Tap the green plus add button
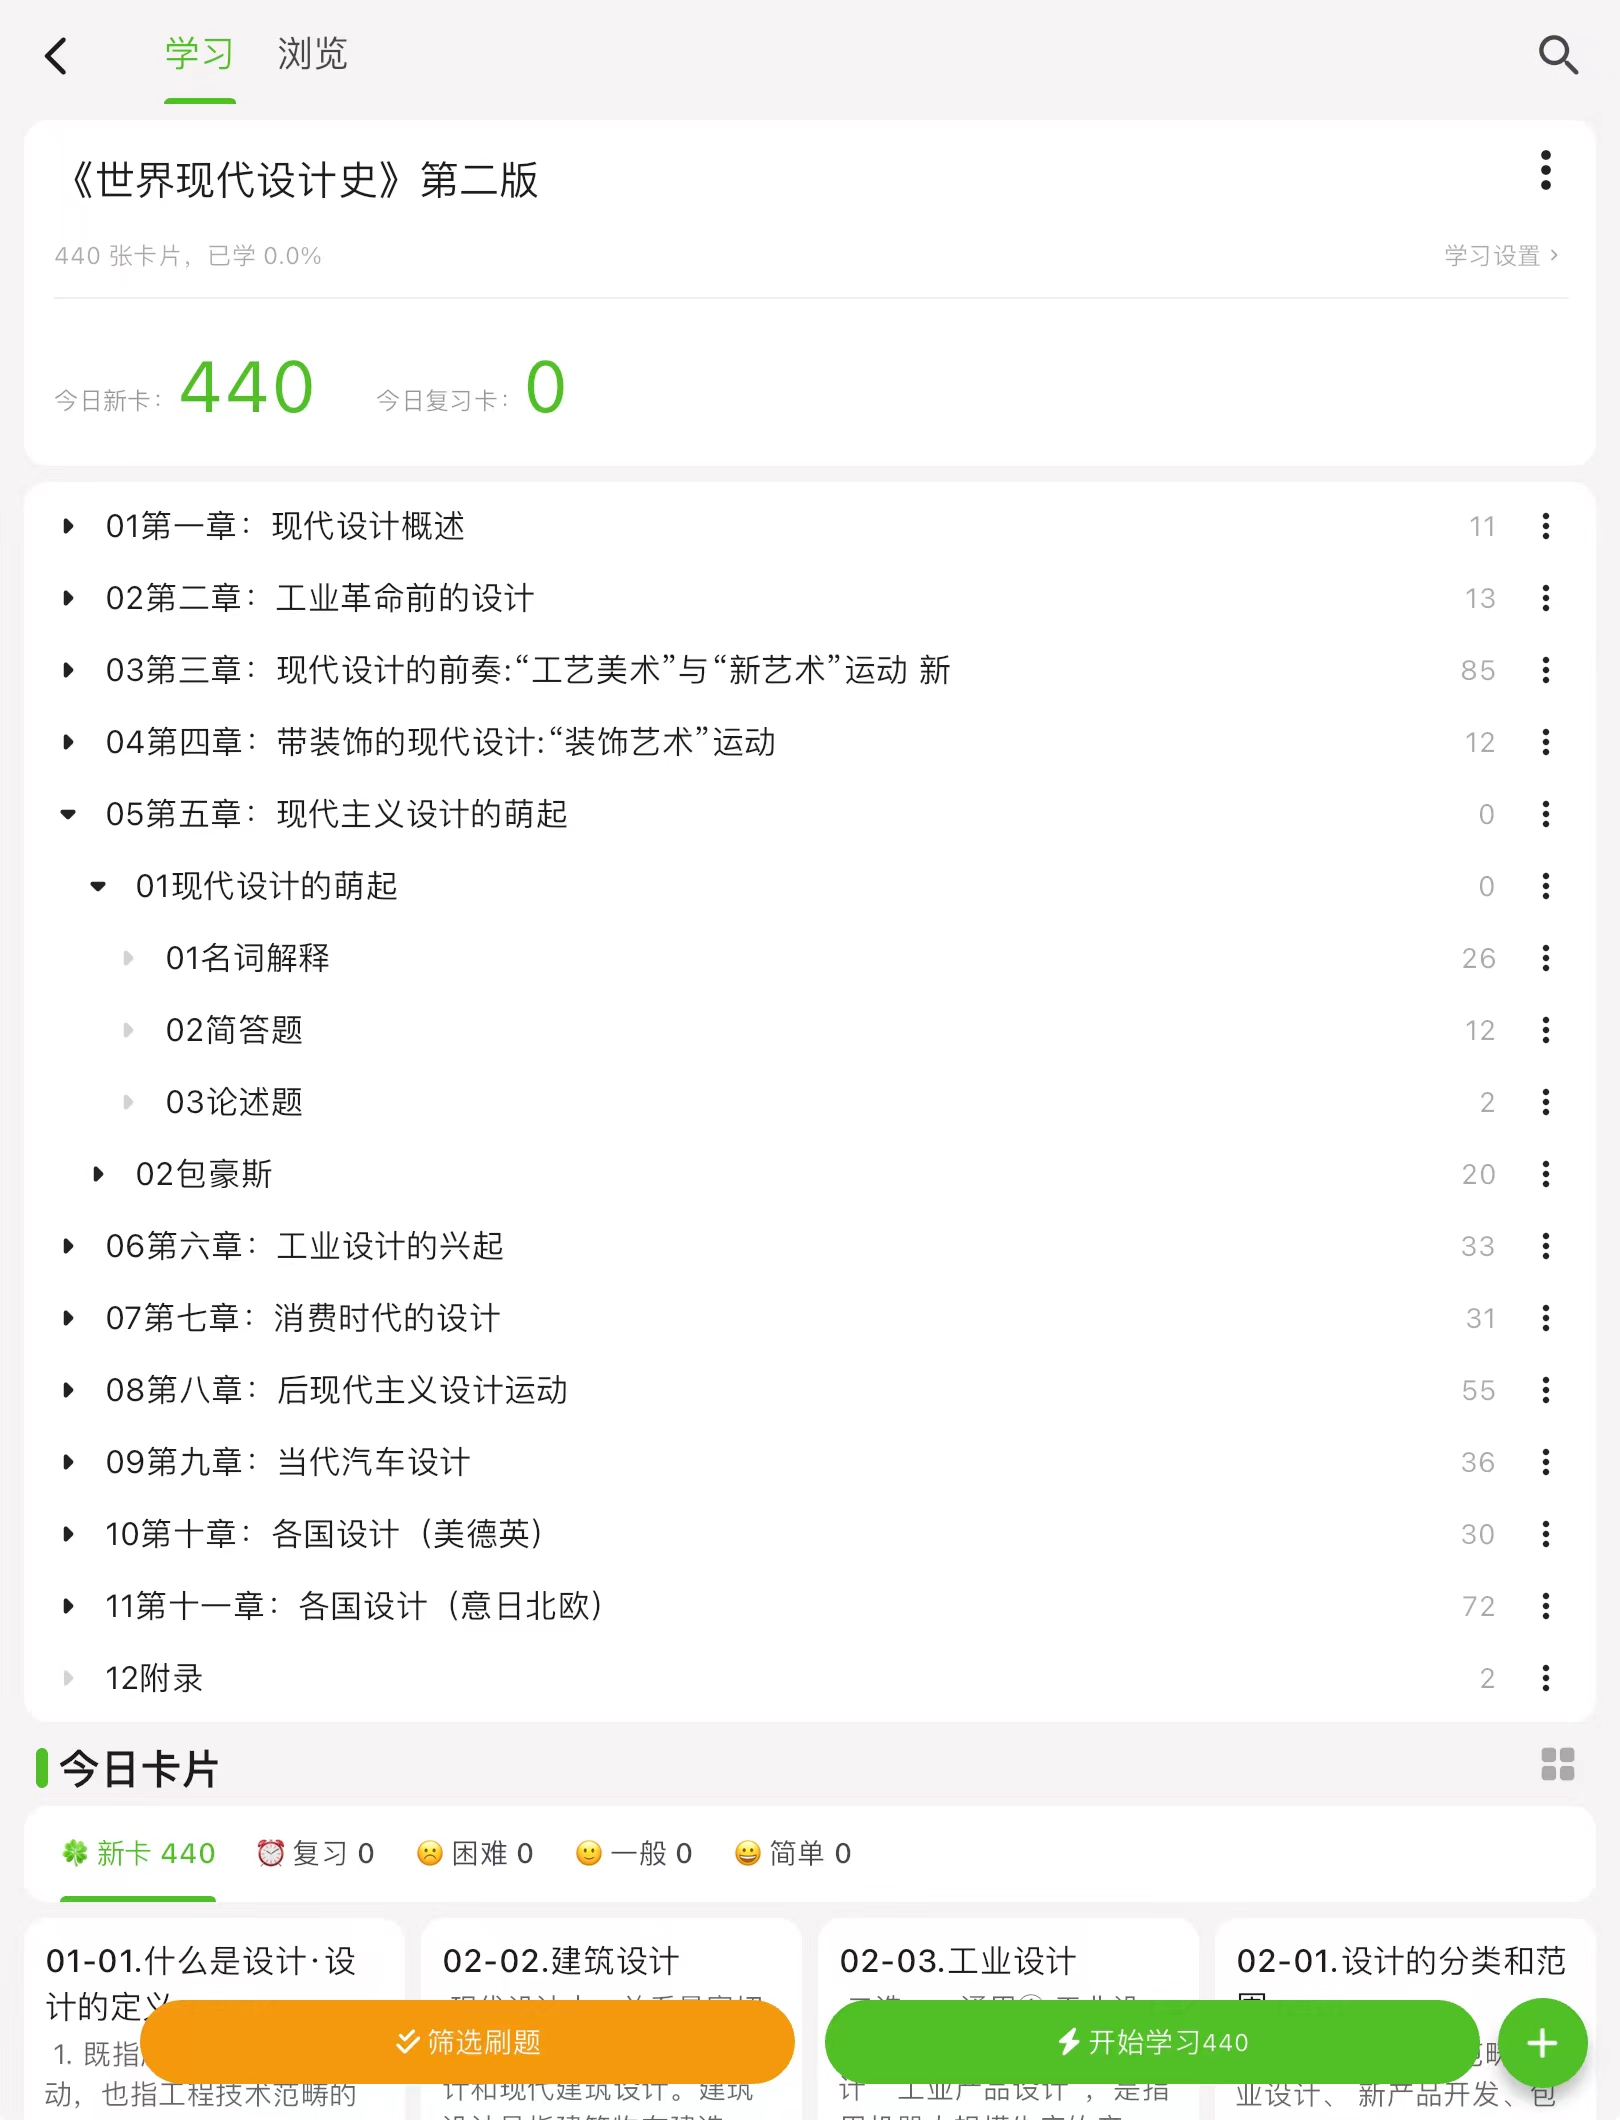 point(1543,2043)
